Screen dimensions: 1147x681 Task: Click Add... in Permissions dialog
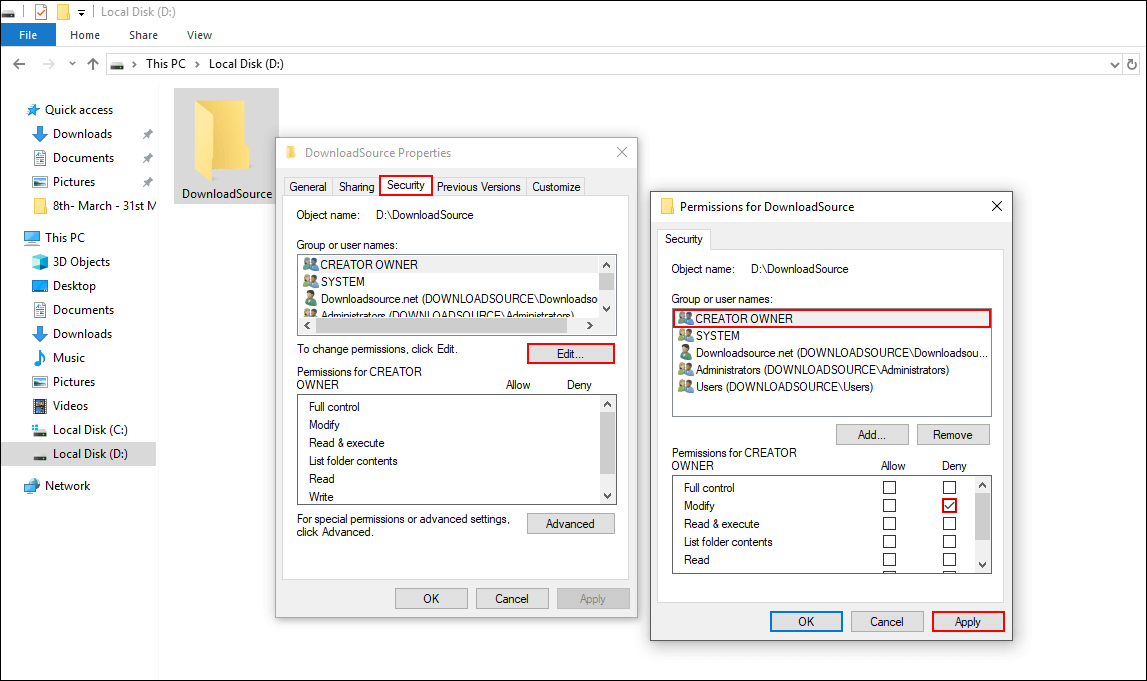872,434
